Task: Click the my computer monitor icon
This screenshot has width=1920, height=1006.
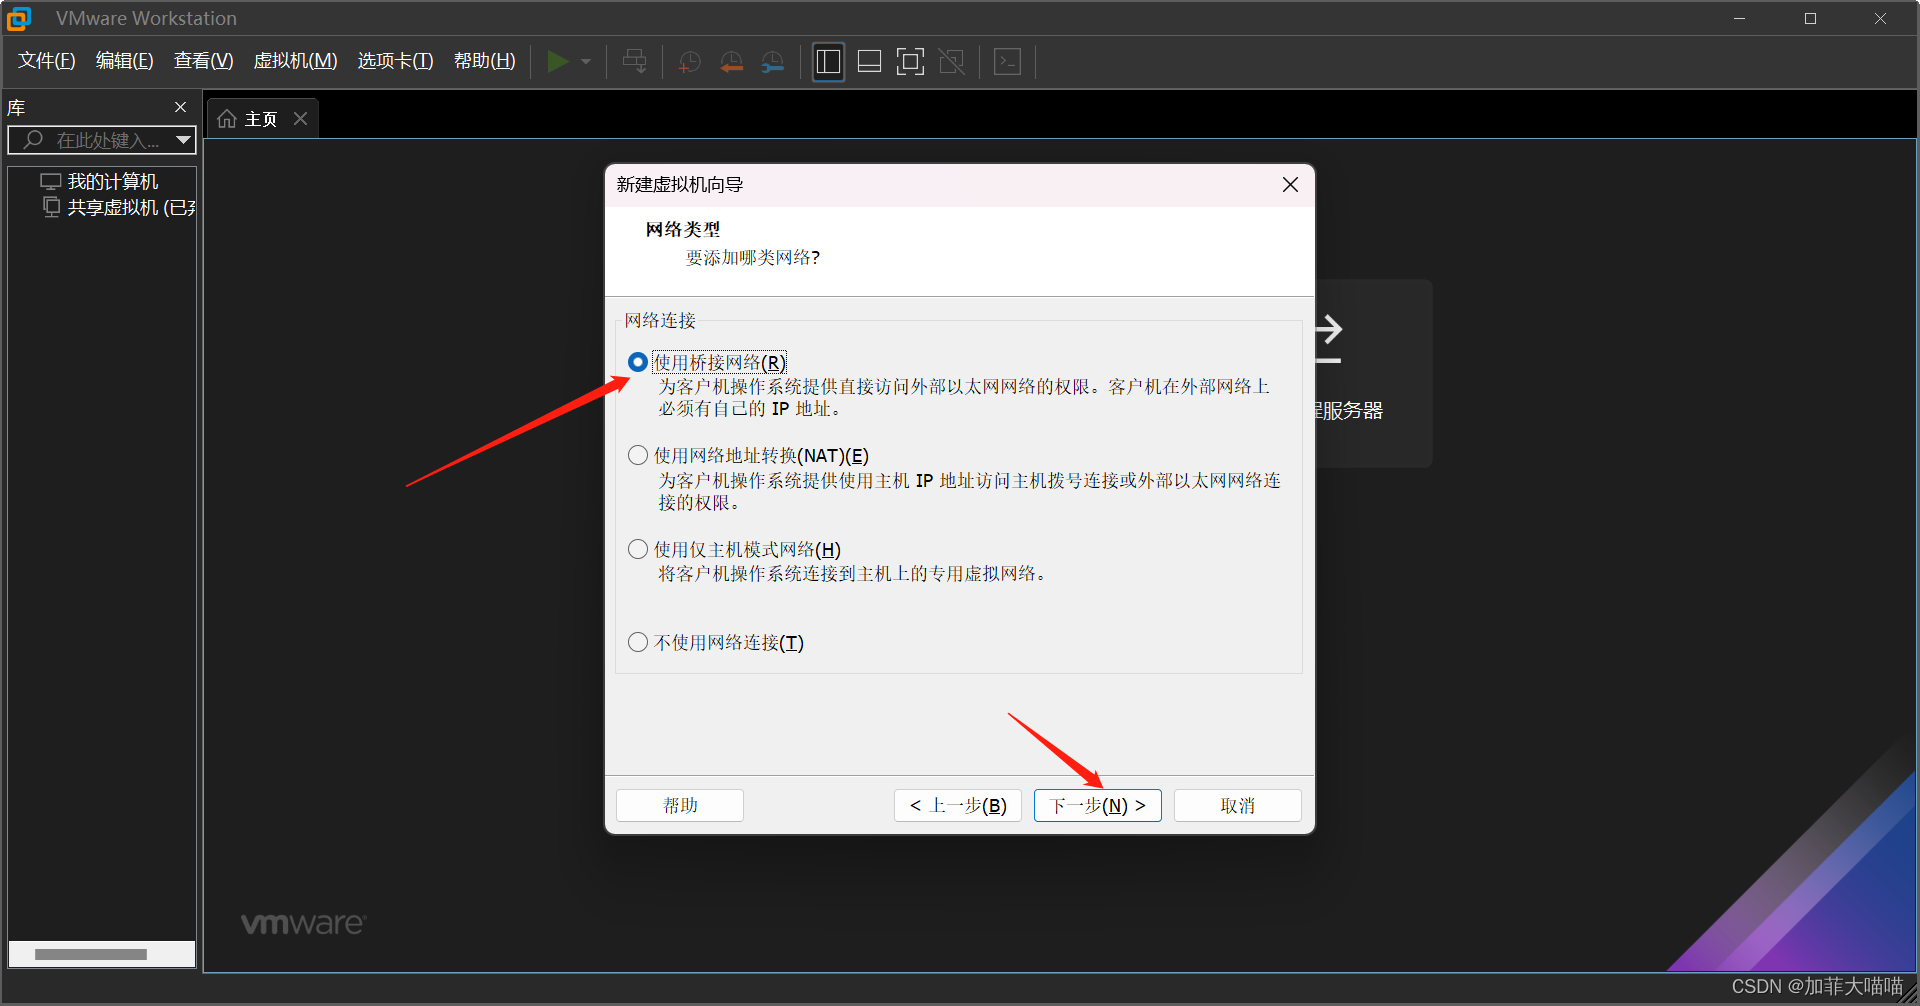Action: 51,182
